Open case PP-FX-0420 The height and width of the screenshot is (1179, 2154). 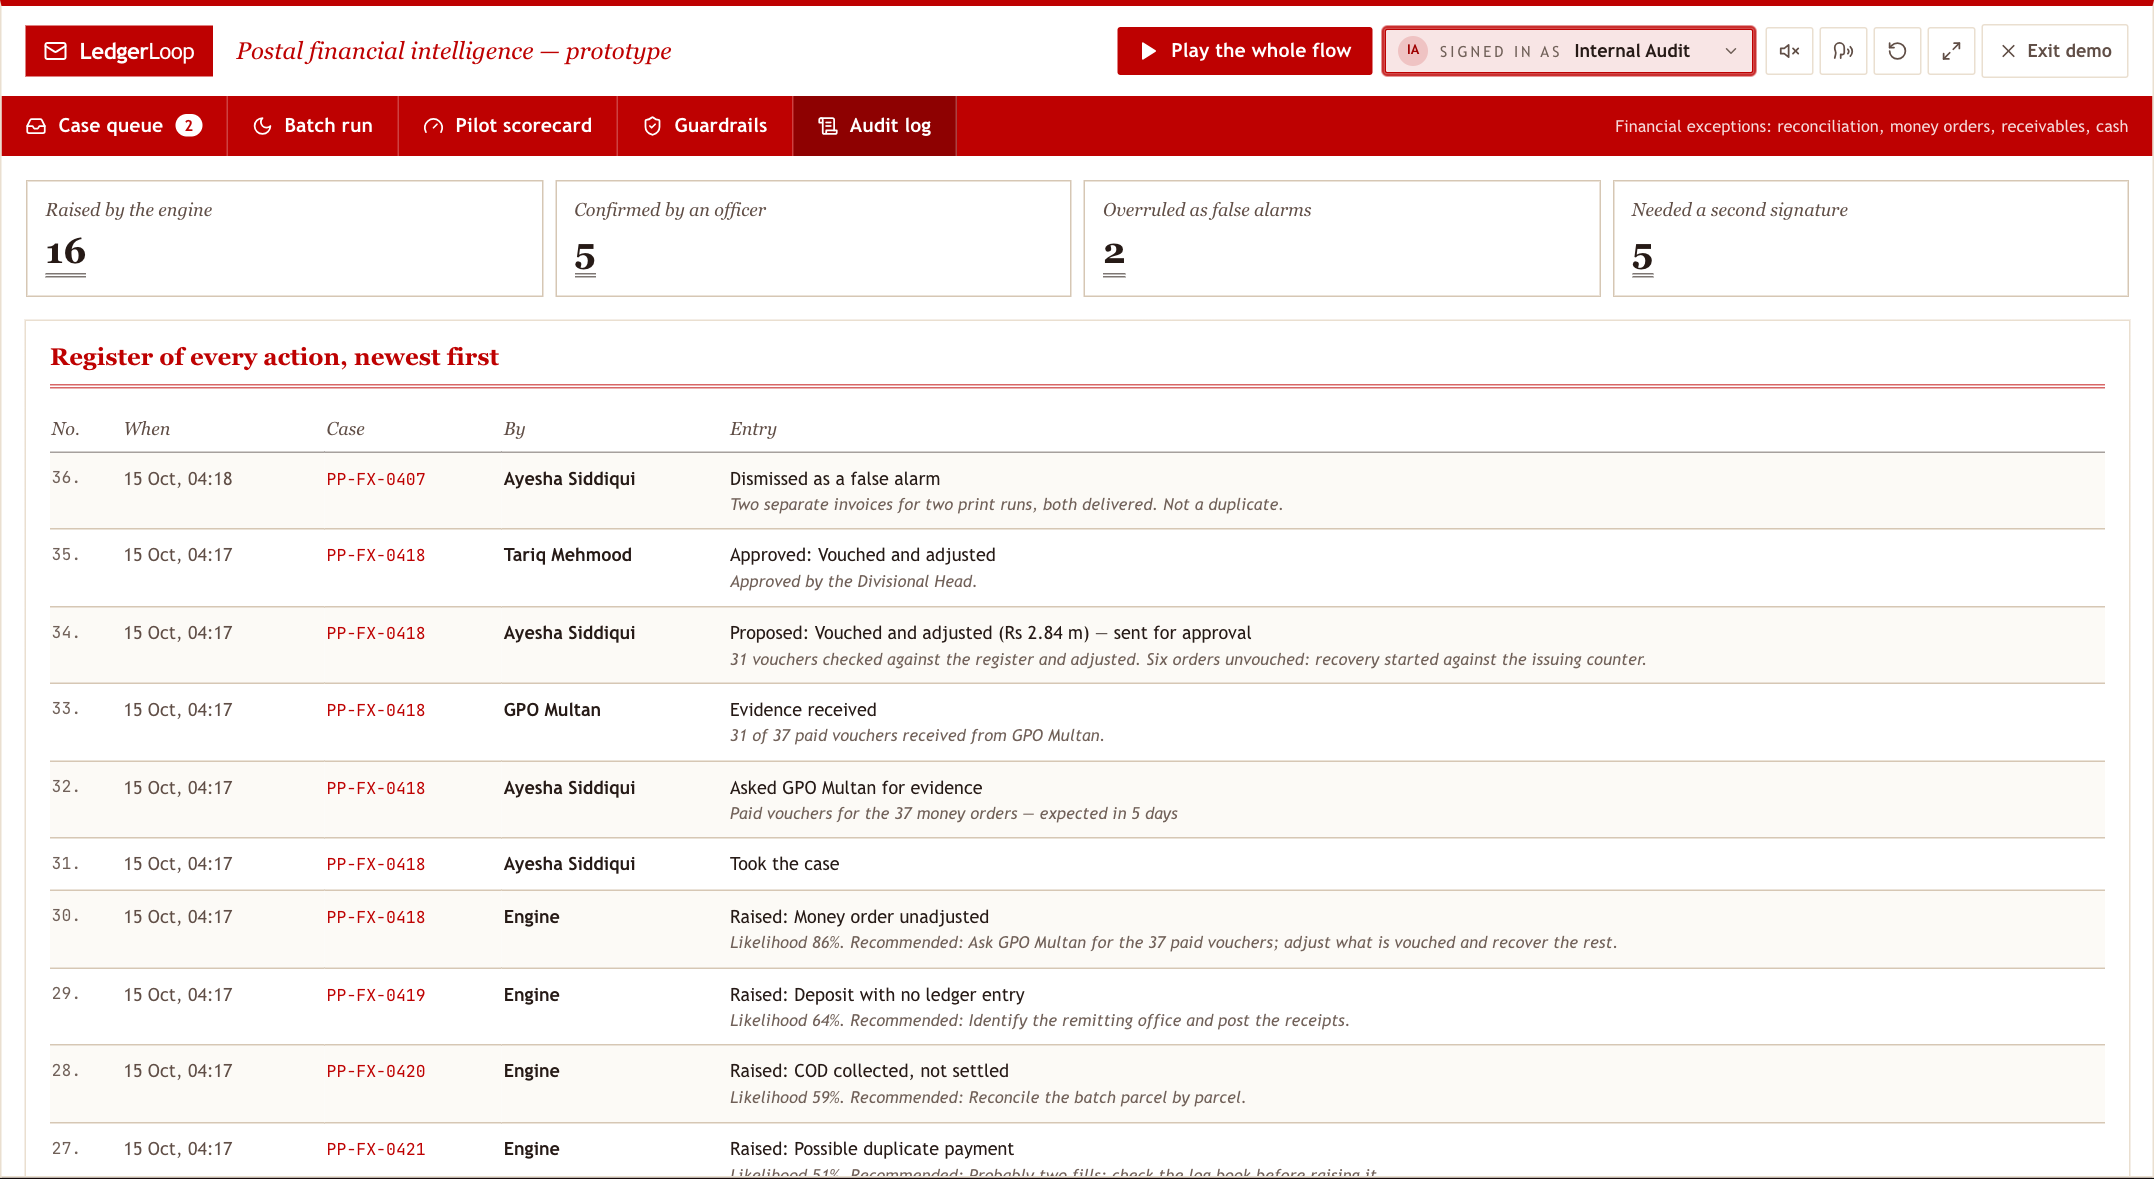click(x=376, y=1072)
